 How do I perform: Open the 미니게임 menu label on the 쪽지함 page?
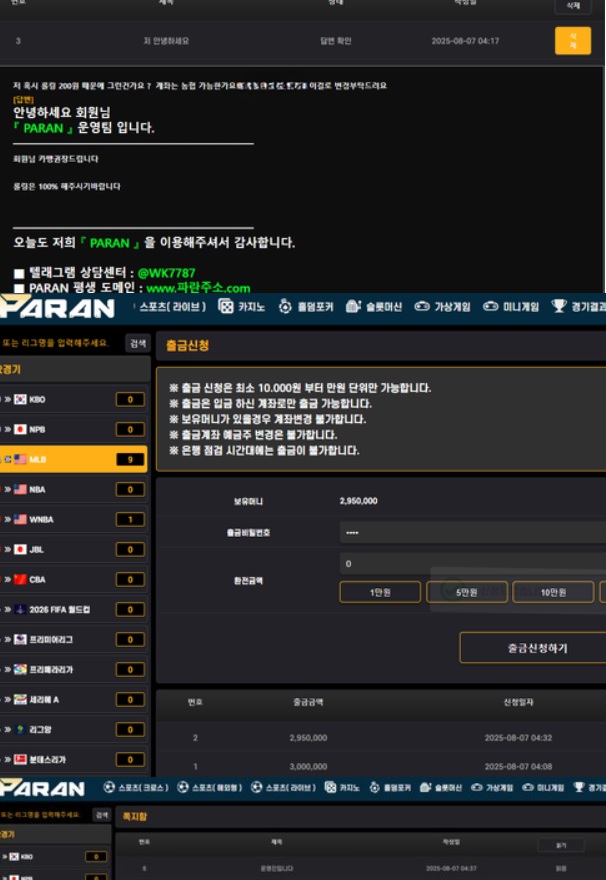(x=550, y=788)
